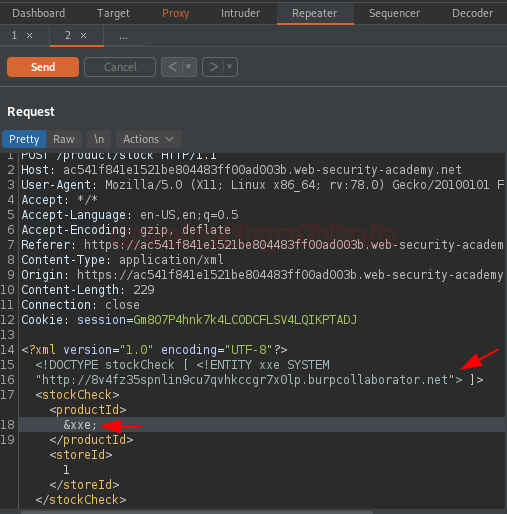507x514 pixels.
Task: Click the XML declaration line
Action: tap(154, 350)
